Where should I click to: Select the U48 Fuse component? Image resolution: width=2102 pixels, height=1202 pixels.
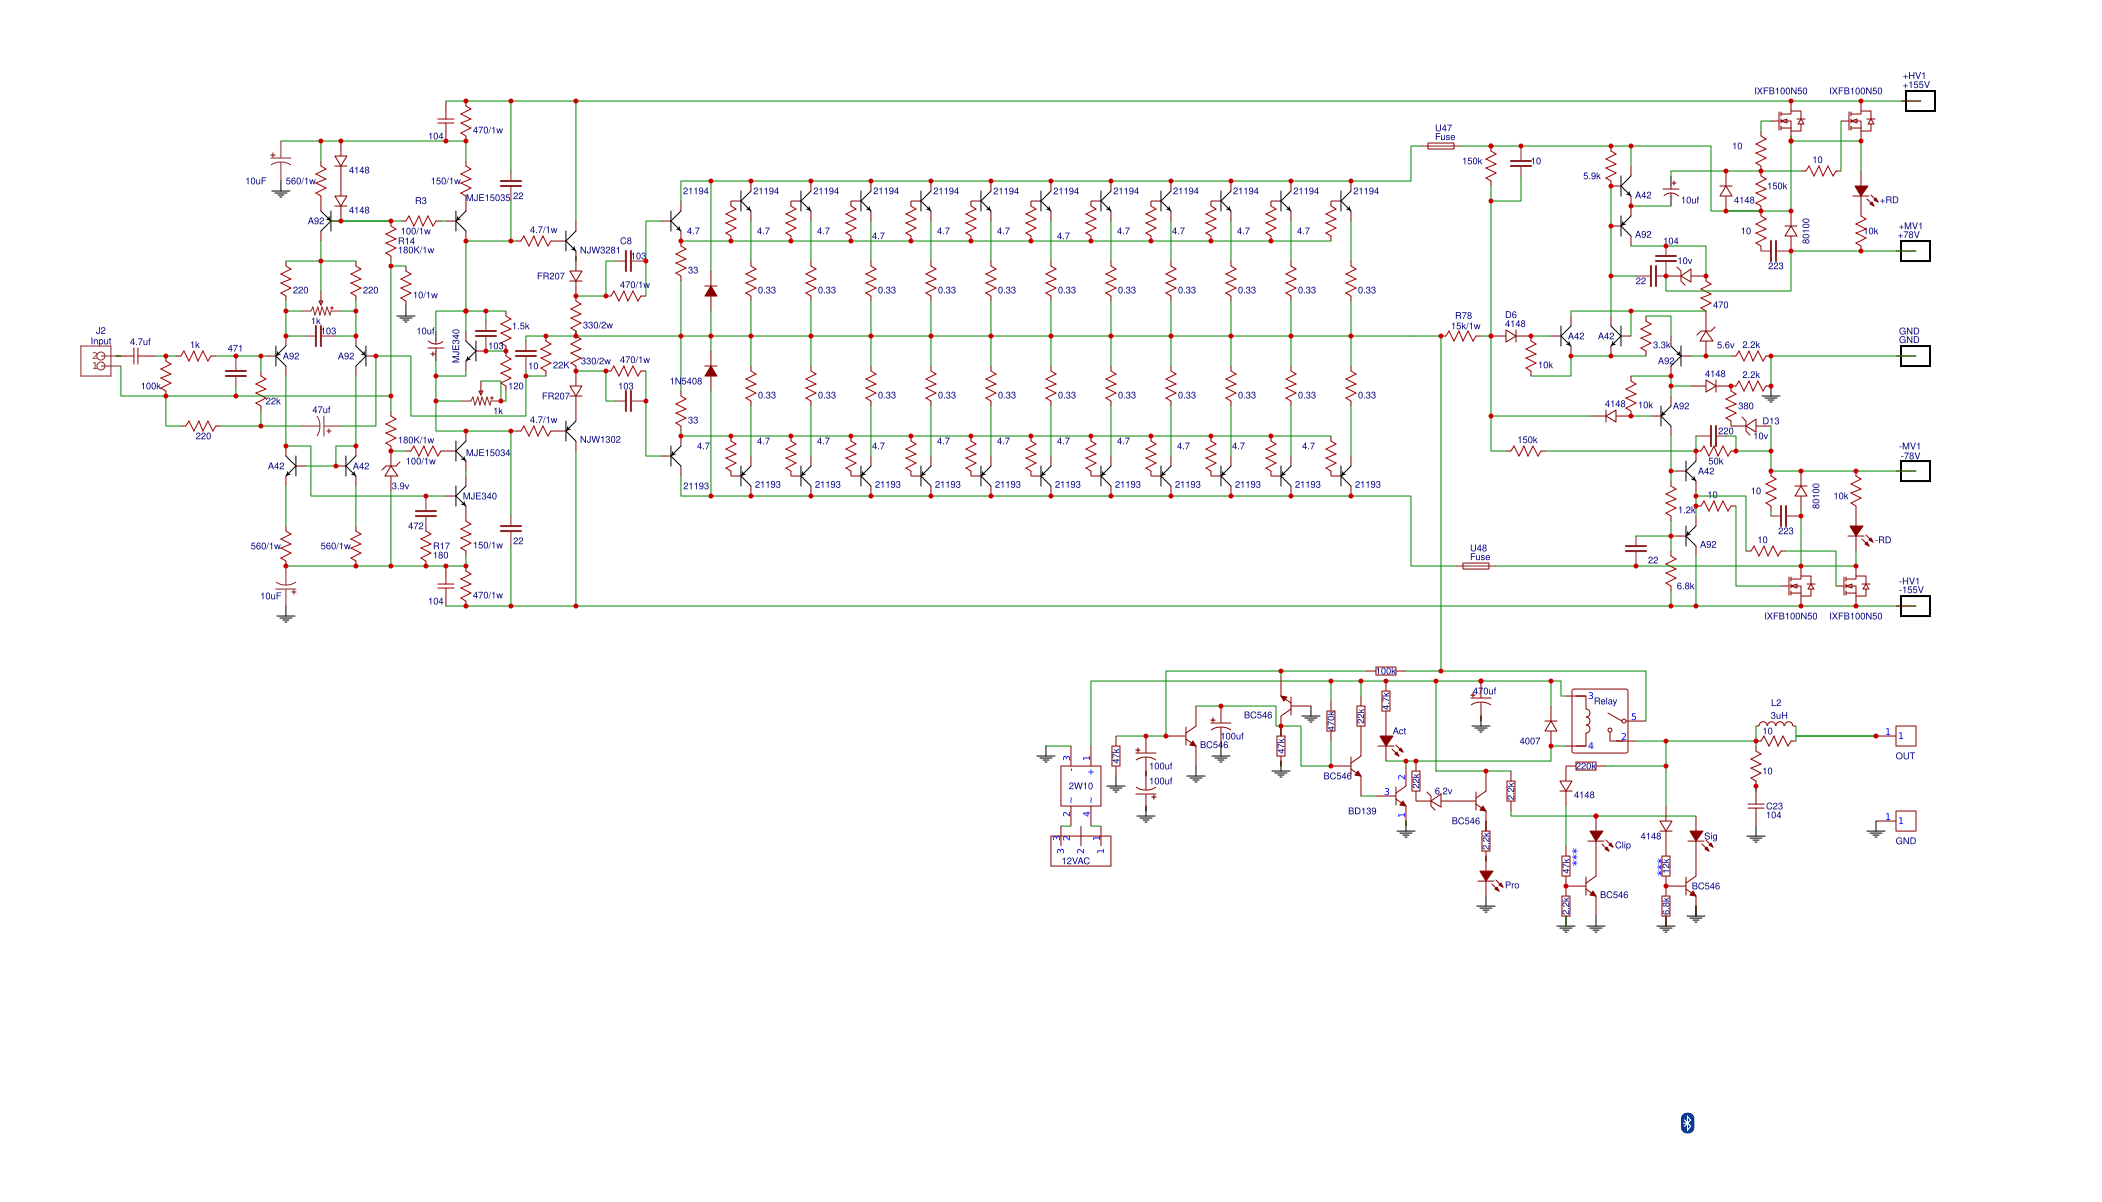1476,566
